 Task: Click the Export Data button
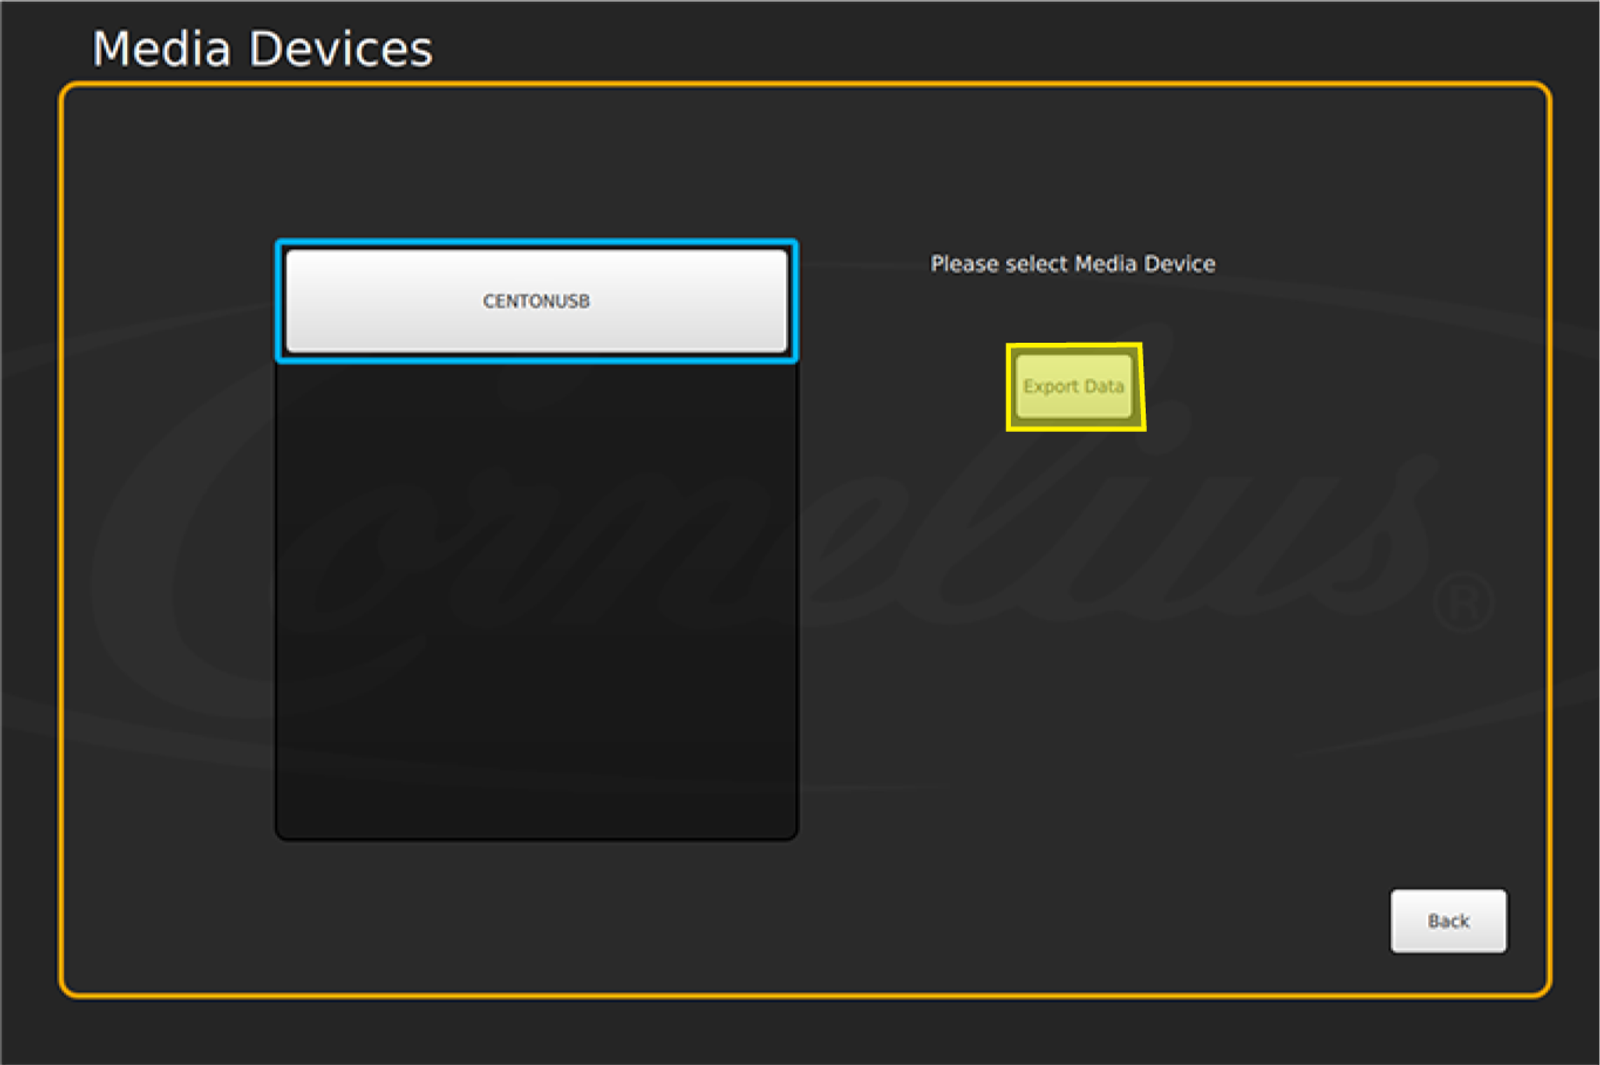click(1074, 387)
